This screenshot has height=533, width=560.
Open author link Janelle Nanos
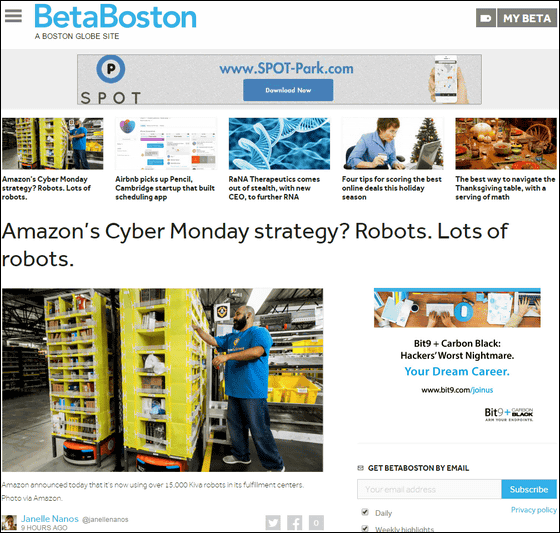point(50,518)
